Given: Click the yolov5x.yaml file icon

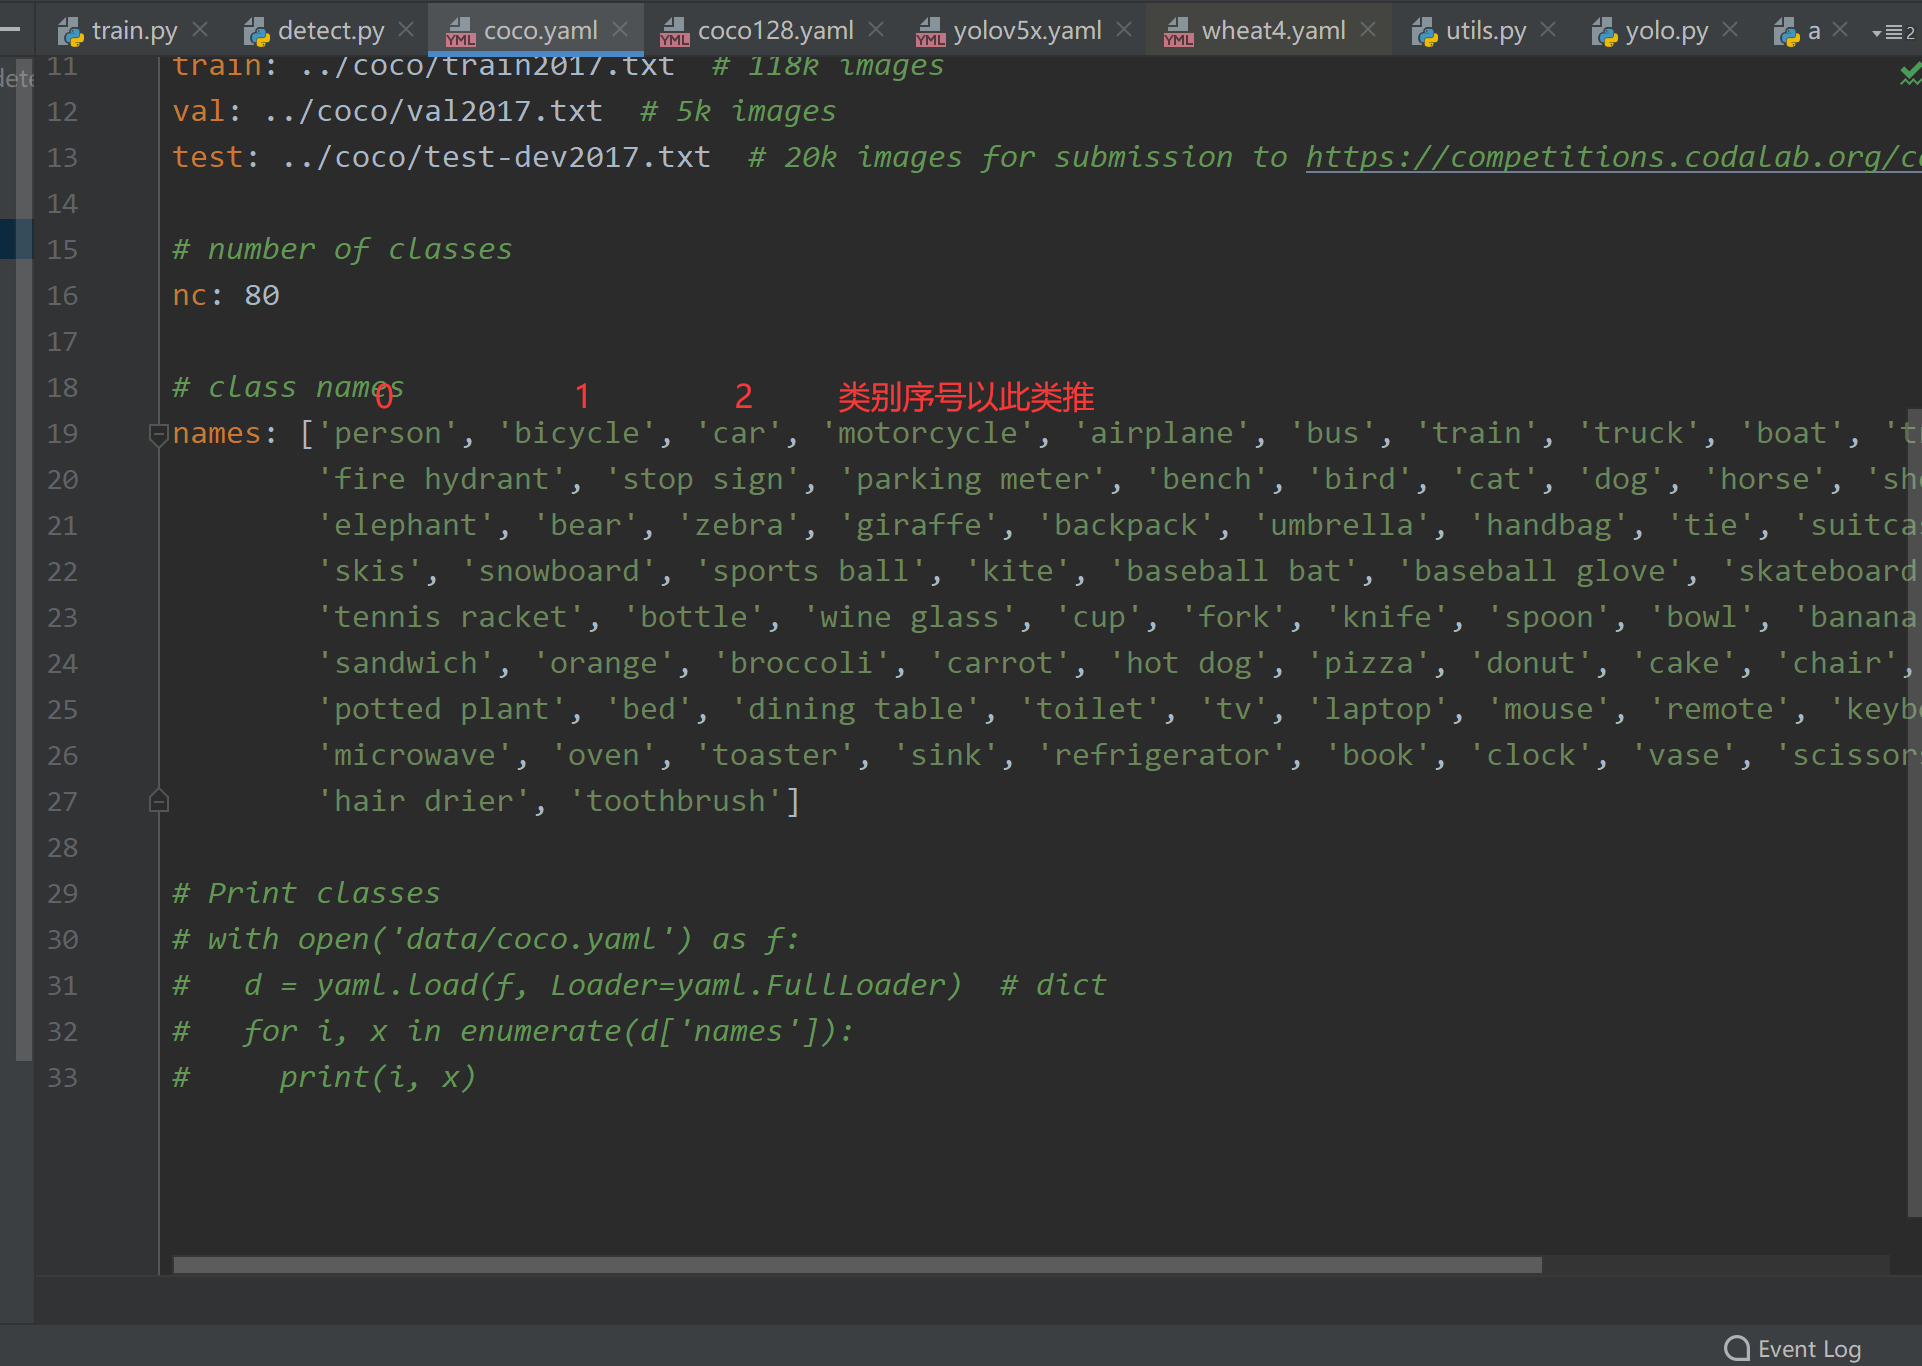Looking at the screenshot, I should coord(930,32).
